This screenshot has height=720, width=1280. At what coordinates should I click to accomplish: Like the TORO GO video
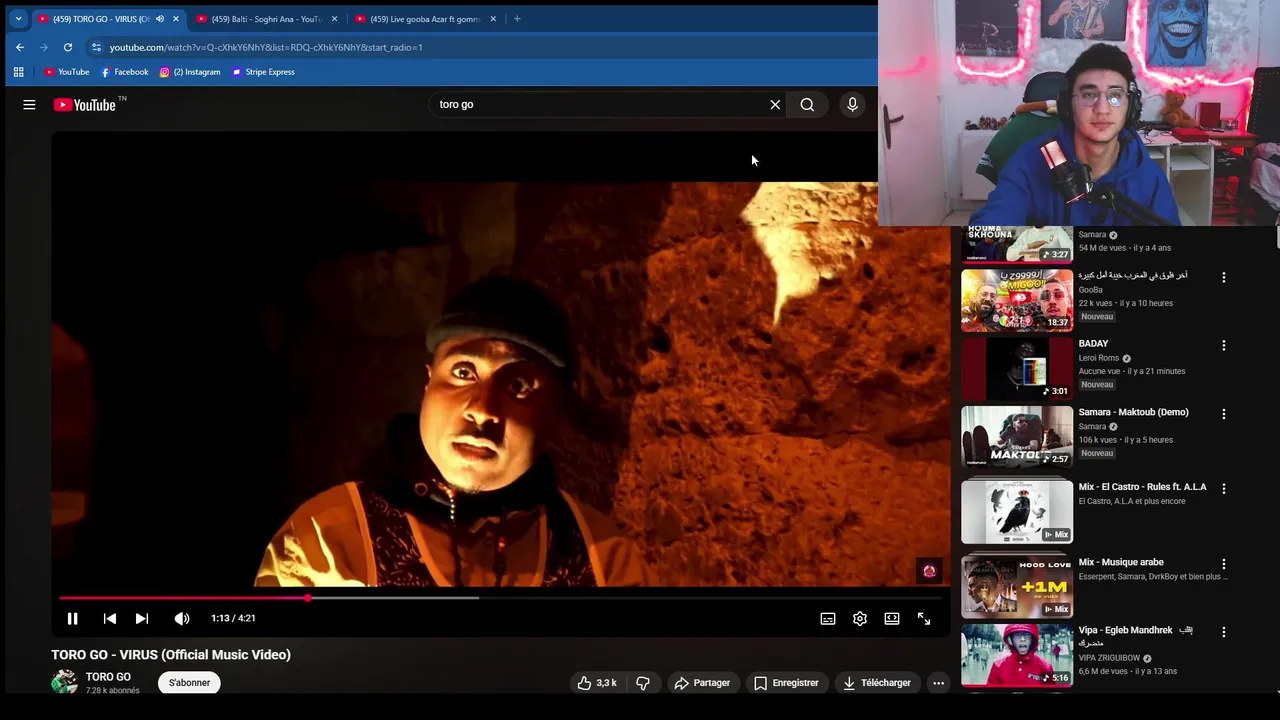pyautogui.click(x=597, y=683)
